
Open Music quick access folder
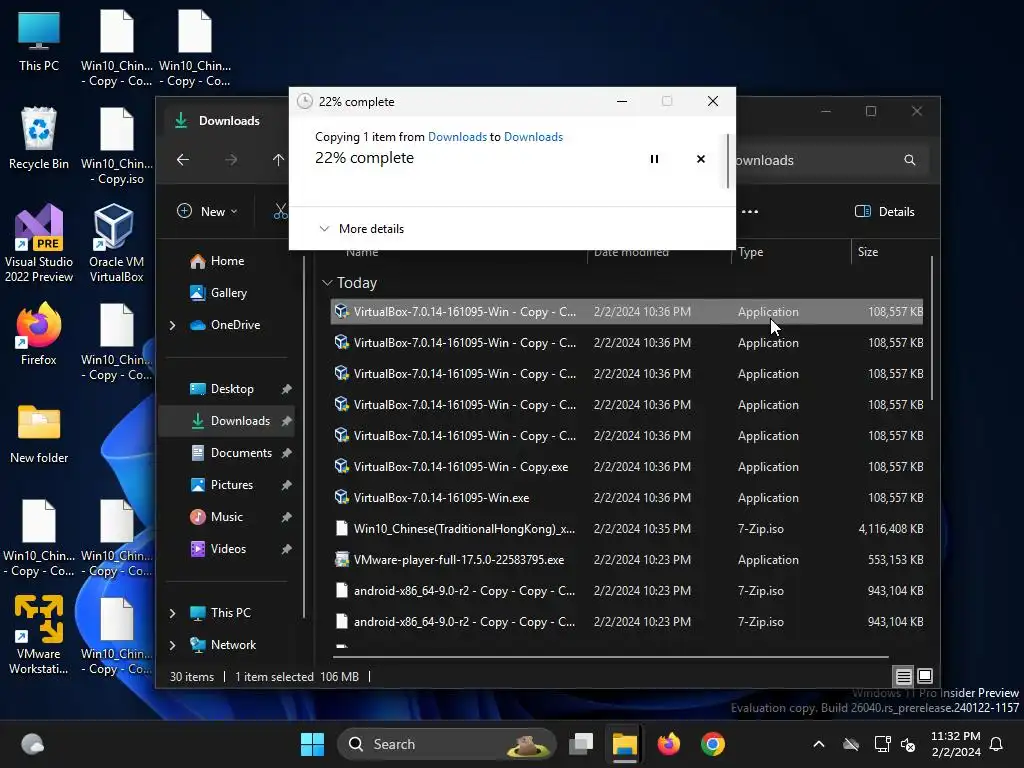pos(227,517)
